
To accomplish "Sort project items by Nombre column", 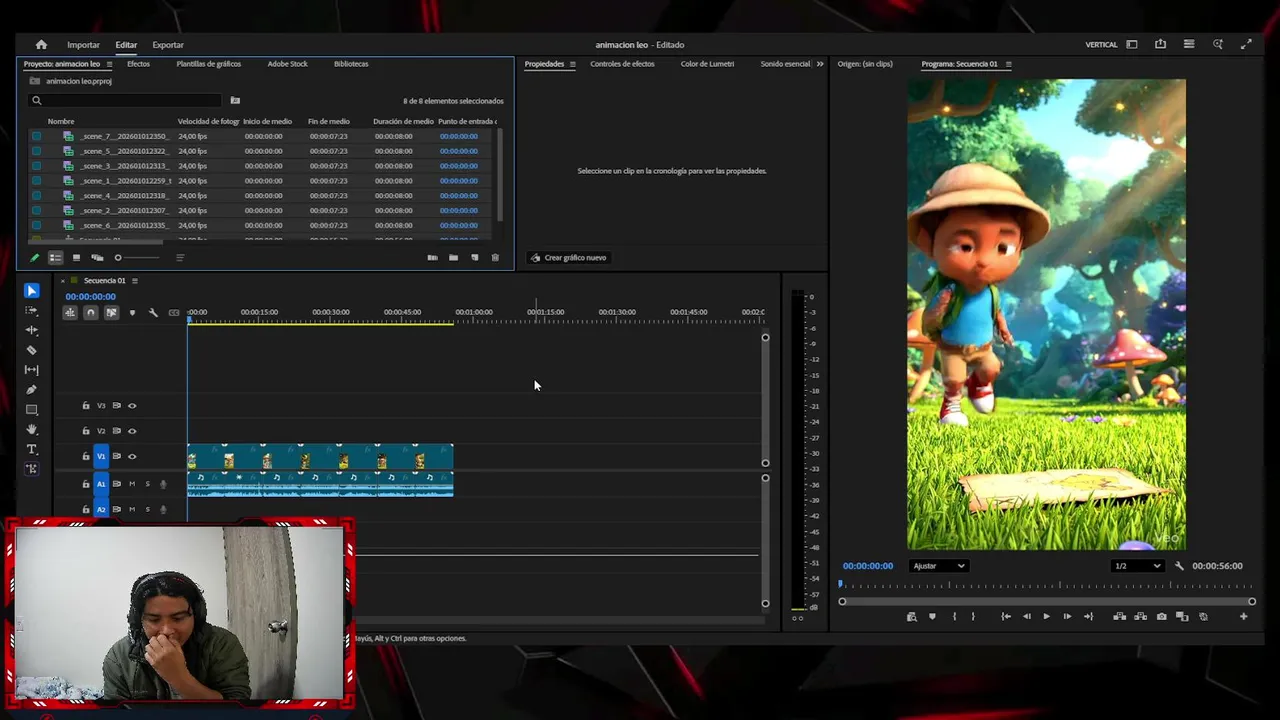I will click(x=61, y=122).
